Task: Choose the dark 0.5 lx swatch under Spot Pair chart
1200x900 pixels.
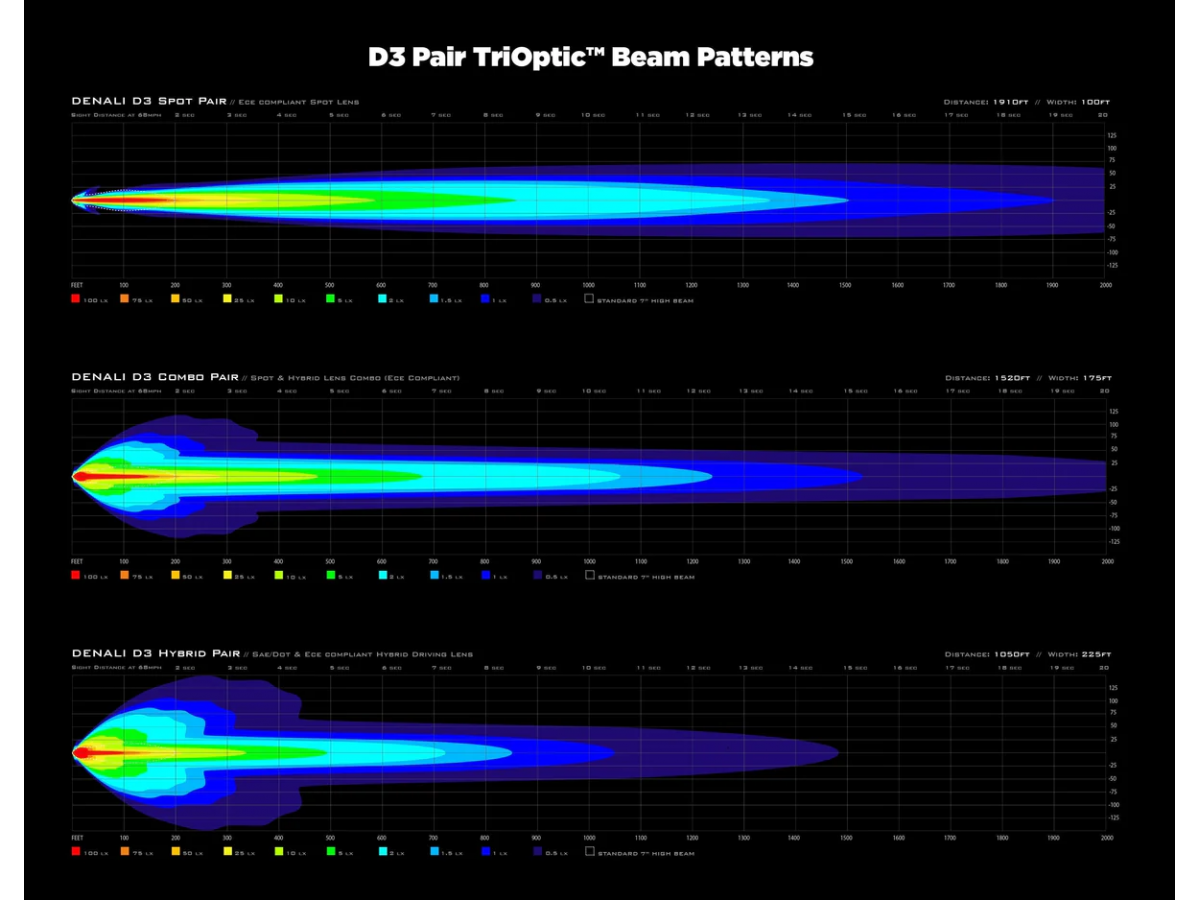Action: tap(537, 299)
